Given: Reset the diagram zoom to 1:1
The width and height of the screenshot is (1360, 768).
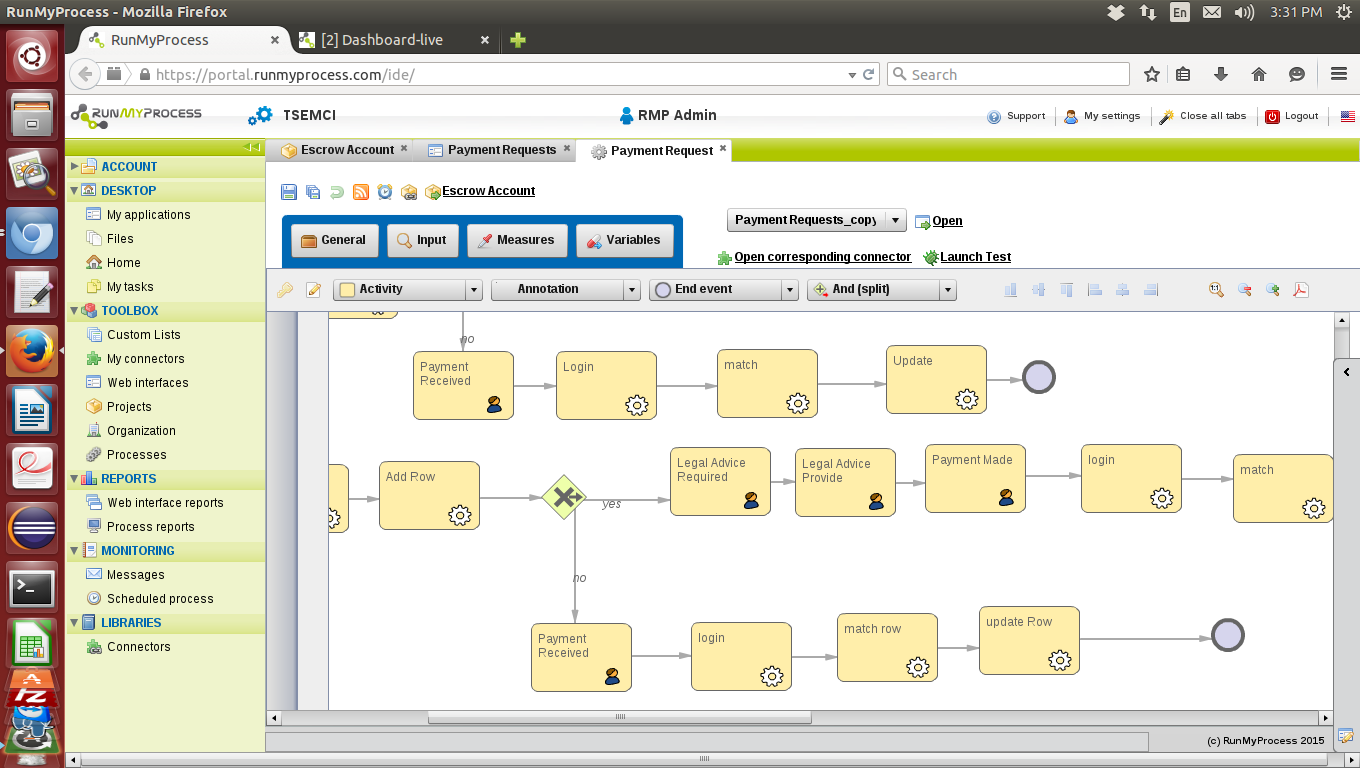Looking at the screenshot, I should coord(1217,289).
